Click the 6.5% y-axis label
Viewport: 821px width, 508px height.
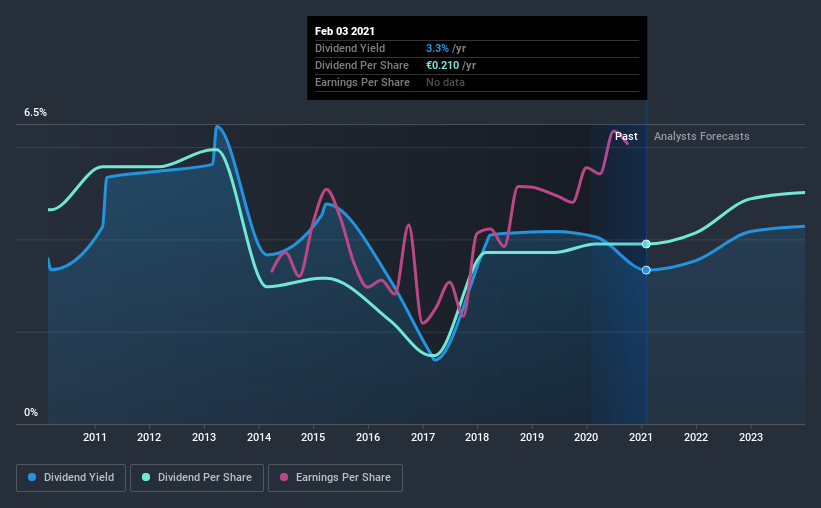(35, 113)
